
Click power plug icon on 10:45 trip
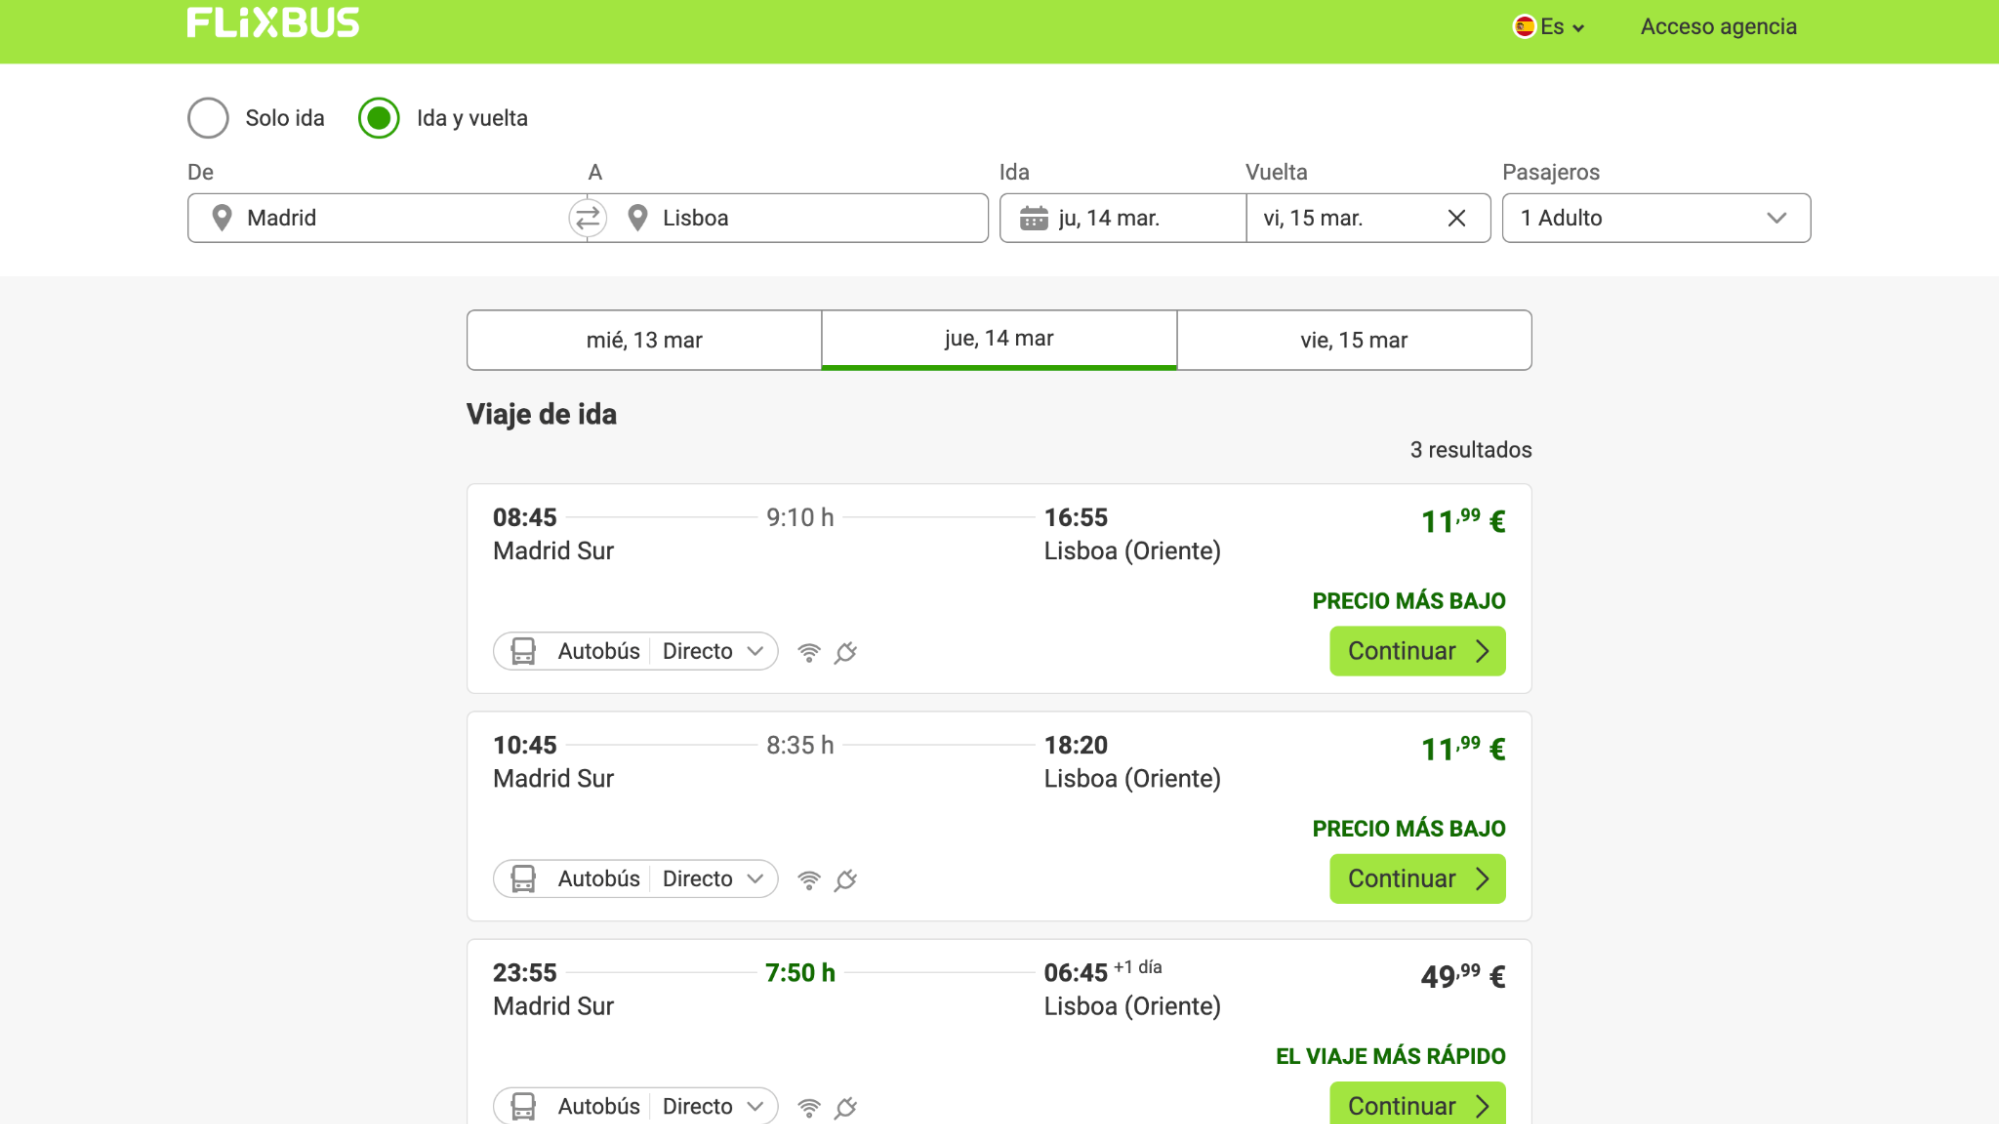(x=846, y=880)
